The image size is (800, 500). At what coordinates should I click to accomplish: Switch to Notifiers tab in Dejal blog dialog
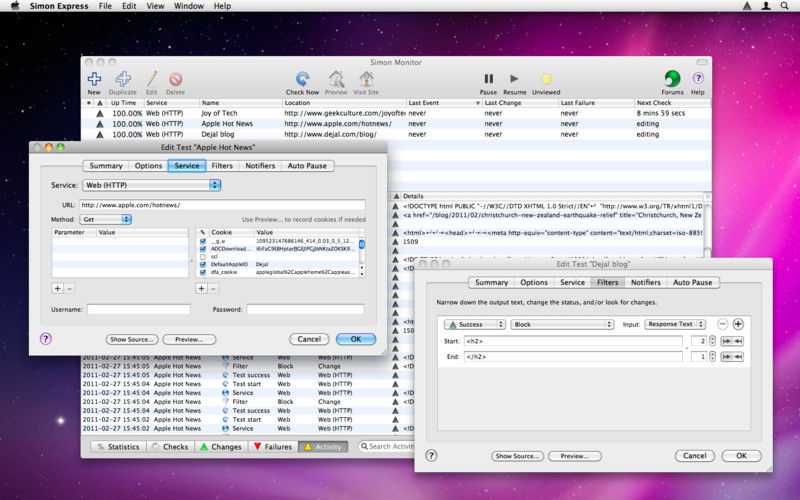(645, 282)
